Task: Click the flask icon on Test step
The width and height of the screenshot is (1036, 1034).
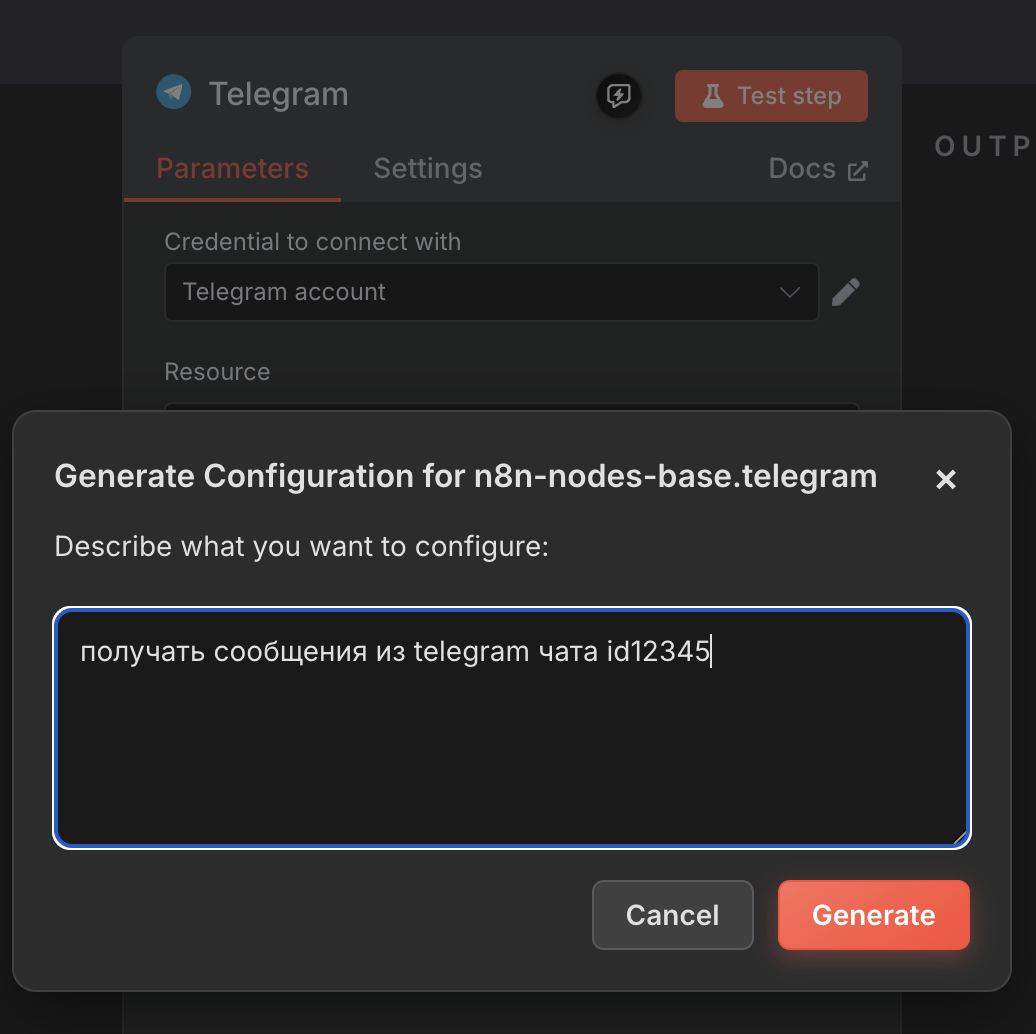Action: click(x=712, y=96)
